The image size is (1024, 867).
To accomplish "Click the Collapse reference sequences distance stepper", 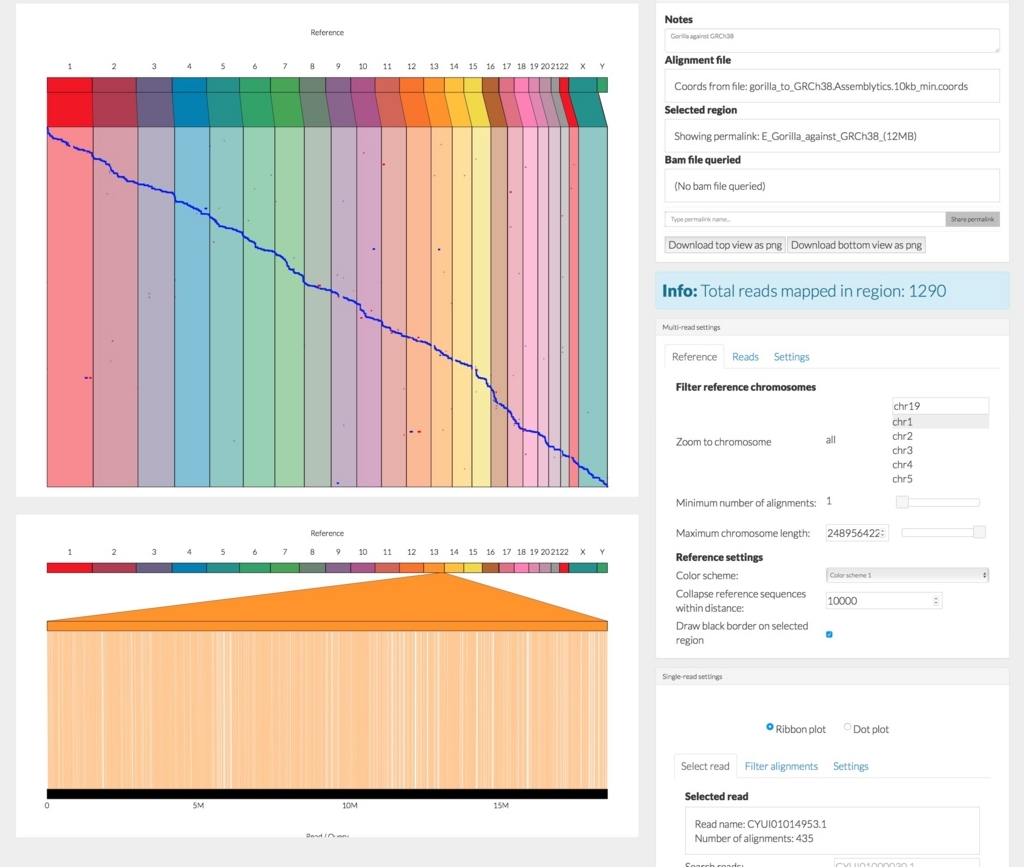I will (936, 601).
